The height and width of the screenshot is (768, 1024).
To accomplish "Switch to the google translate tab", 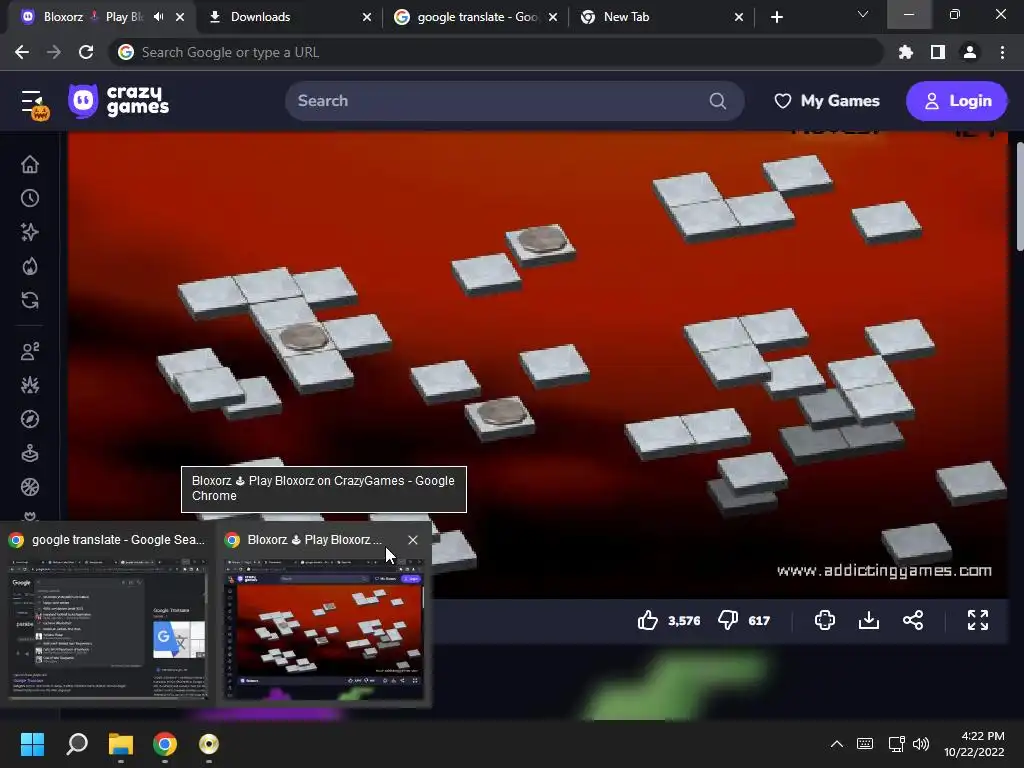I will 468,17.
